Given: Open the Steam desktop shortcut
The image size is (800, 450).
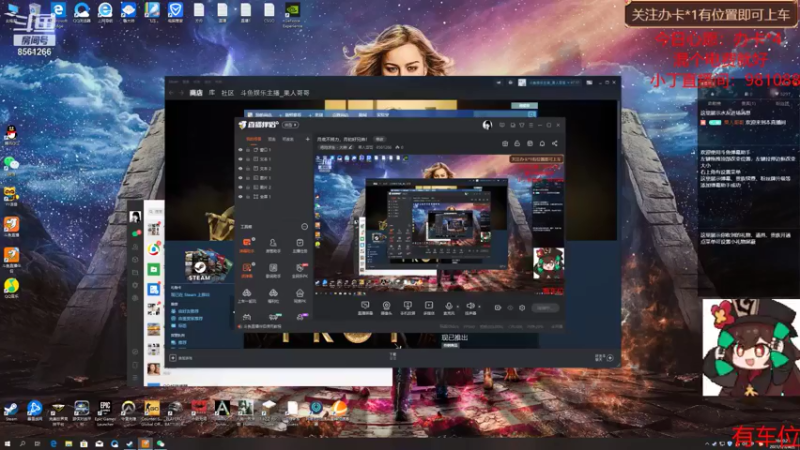Looking at the screenshot, I should [11, 410].
